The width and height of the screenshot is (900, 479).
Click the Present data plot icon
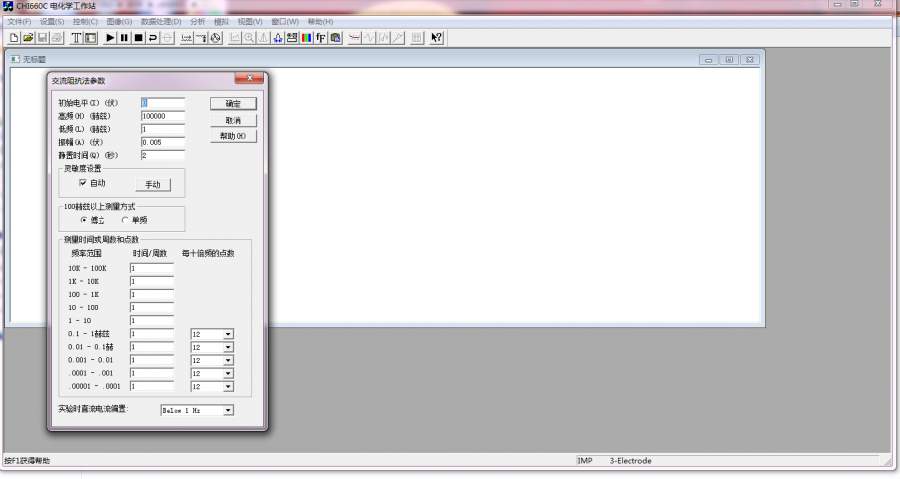[235, 38]
